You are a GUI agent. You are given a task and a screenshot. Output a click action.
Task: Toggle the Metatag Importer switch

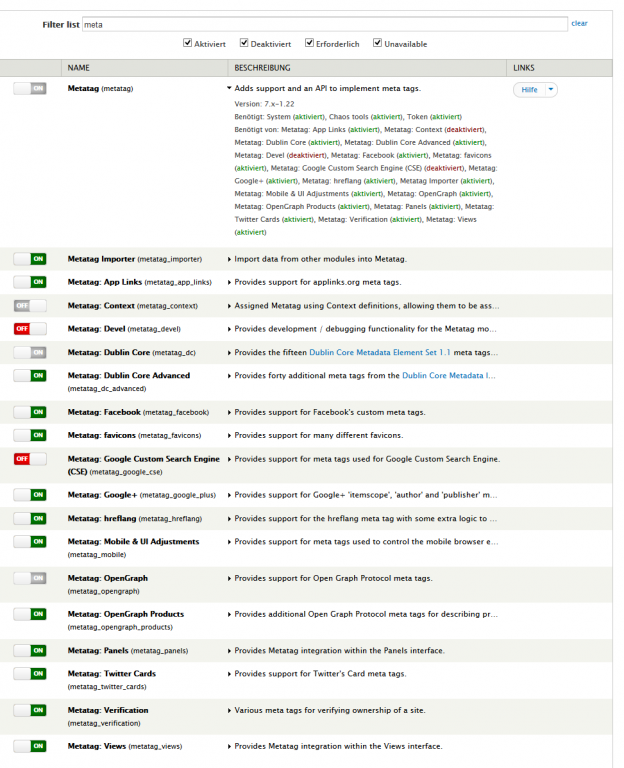[30, 258]
